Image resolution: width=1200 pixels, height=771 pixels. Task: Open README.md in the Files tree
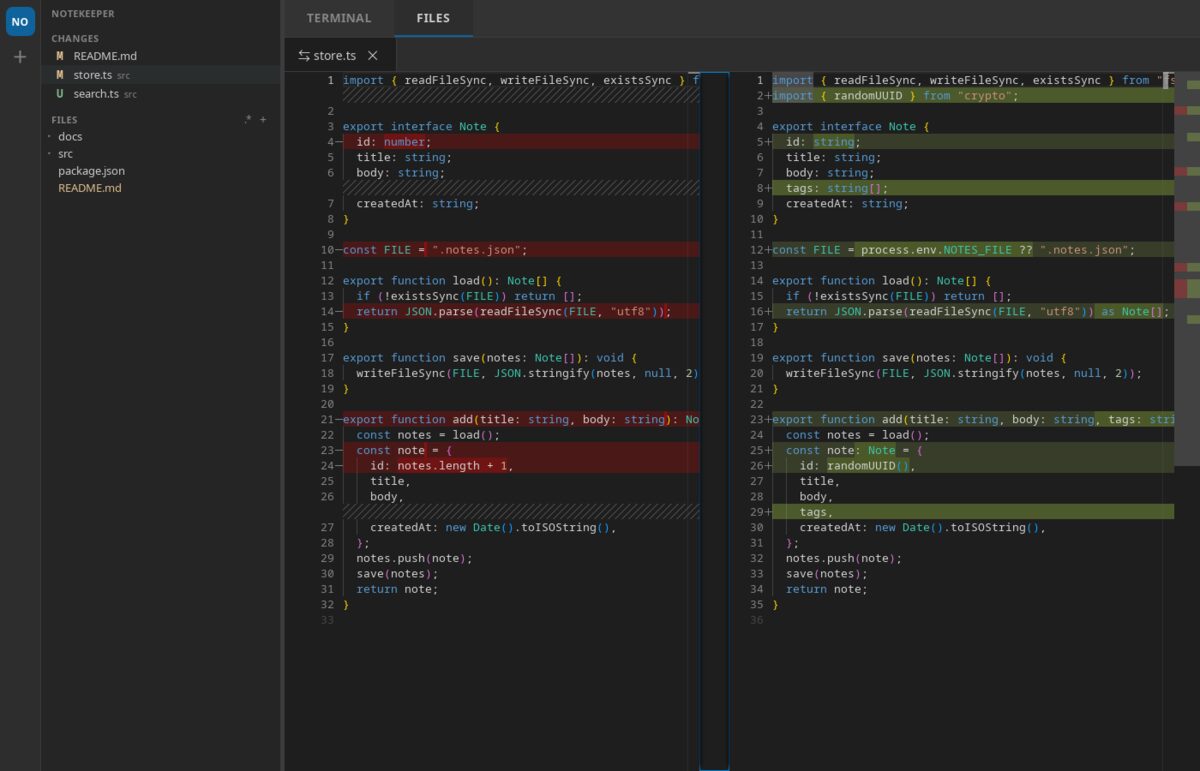click(x=89, y=188)
